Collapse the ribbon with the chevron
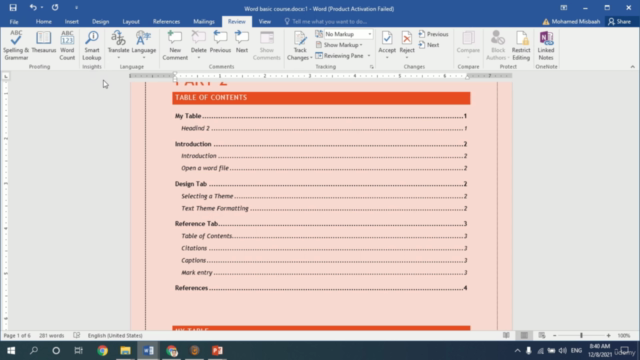The image size is (640, 360). point(633,67)
